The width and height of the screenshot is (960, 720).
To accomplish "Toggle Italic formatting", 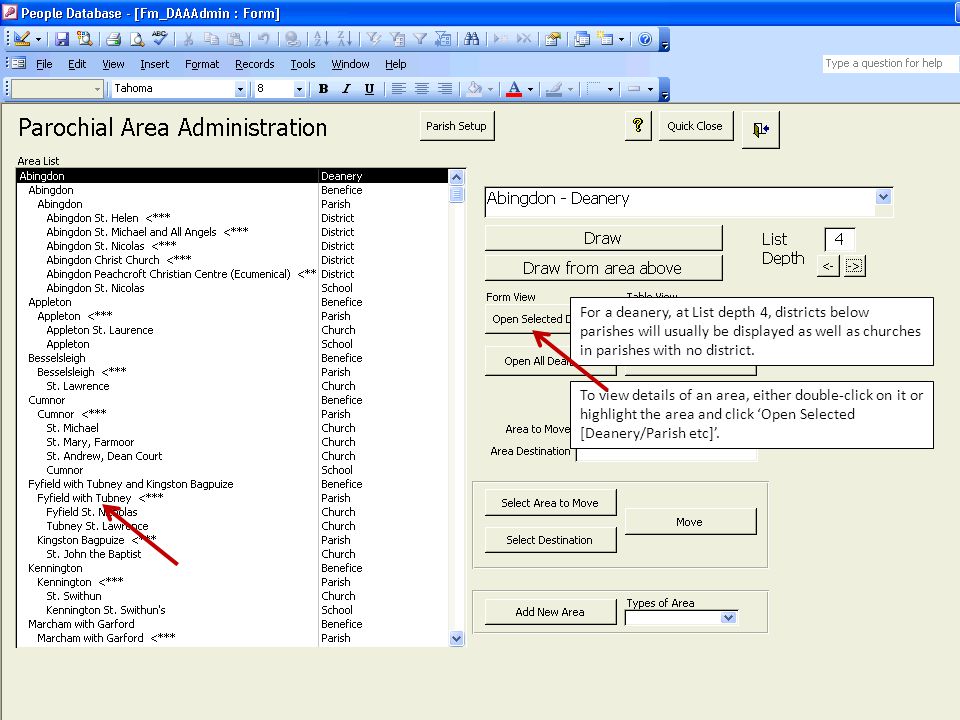I will pos(346,89).
